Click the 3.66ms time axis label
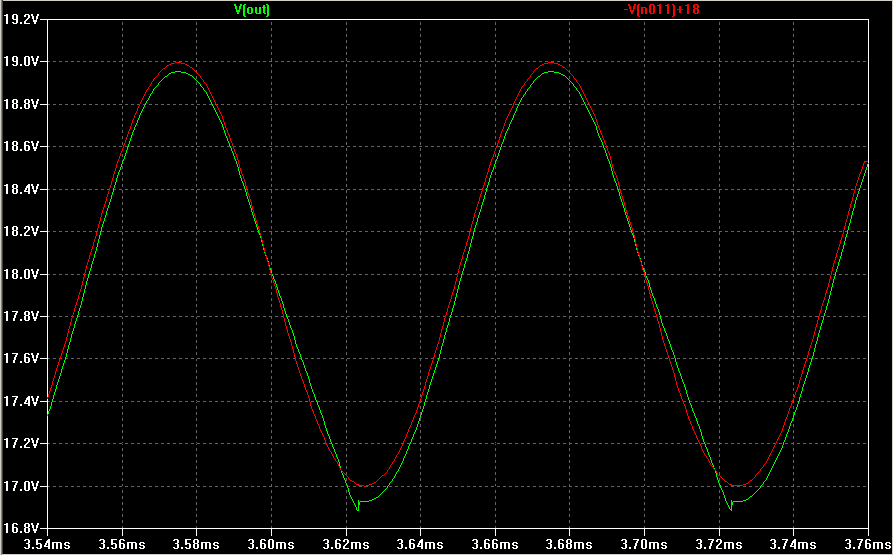The height and width of the screenshot is (555, 894). [495, 544]
